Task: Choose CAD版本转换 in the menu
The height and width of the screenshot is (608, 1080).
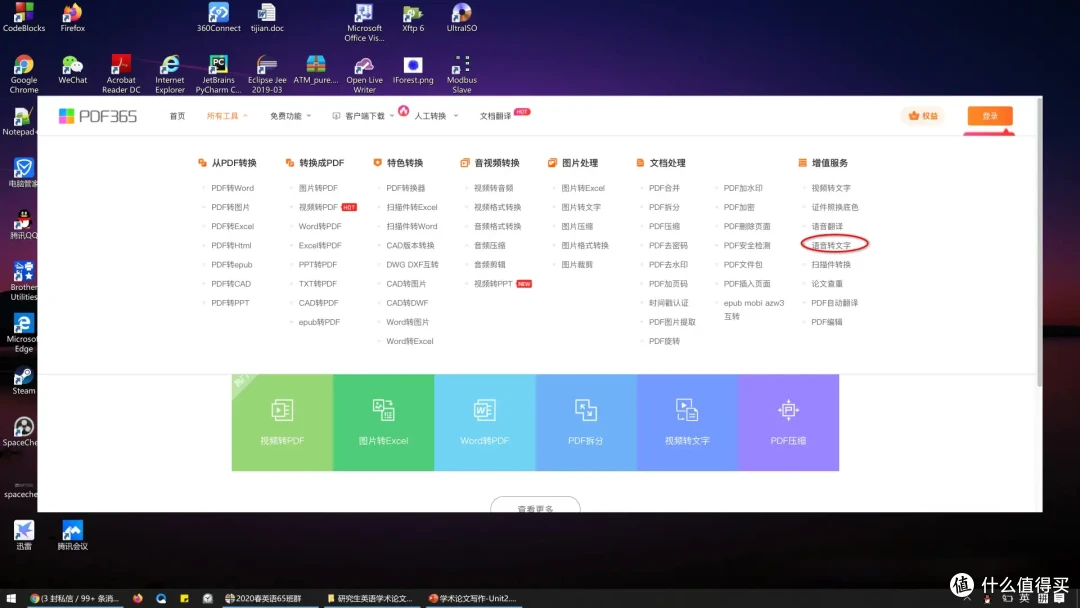Action: pyautogui.click(x=410, y=246)
